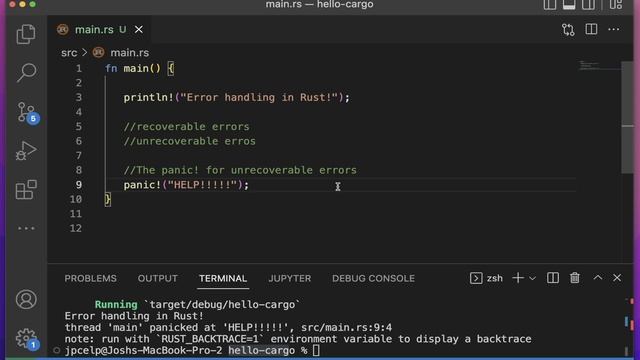Open editor More Actions ellipsis menu
This screenshot has width=640, height=360.
(x=613, y=29)
